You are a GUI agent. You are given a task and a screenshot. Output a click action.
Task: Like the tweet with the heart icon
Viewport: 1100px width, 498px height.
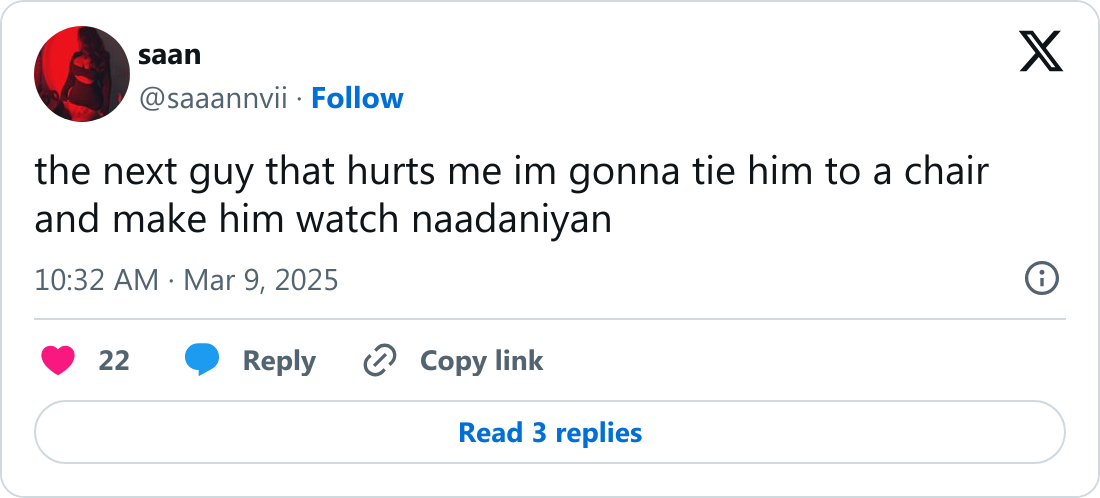pyautogui.click(x=59, y=360)
